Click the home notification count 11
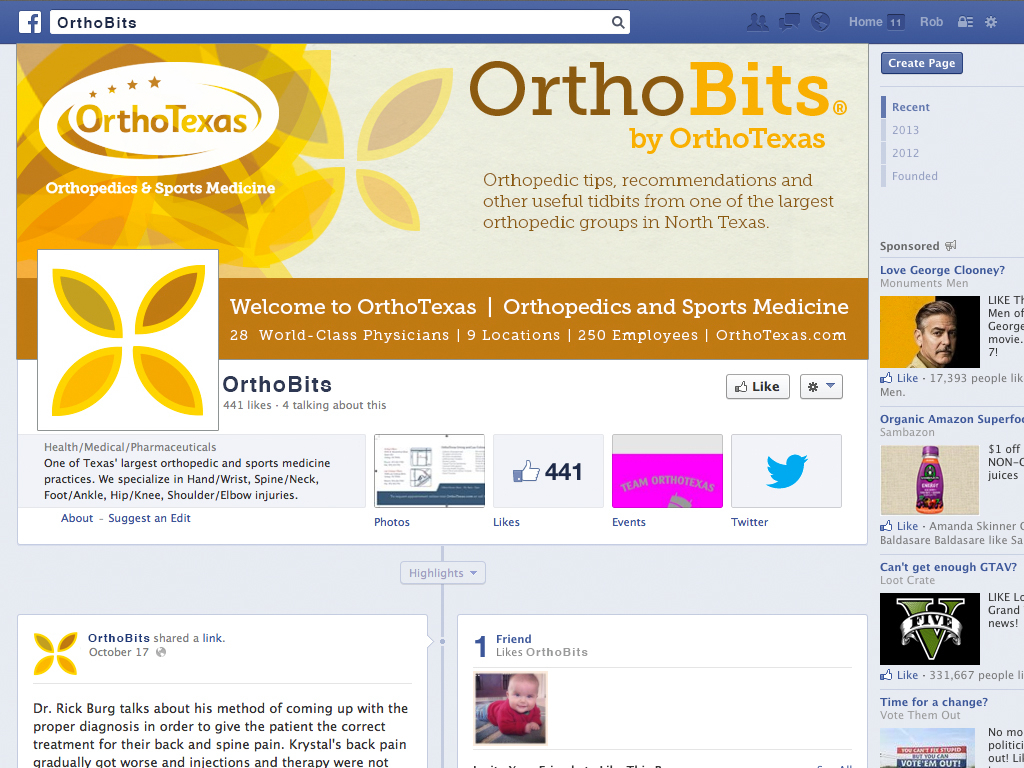Viewport: 1024px width, 768px height. 895,22
